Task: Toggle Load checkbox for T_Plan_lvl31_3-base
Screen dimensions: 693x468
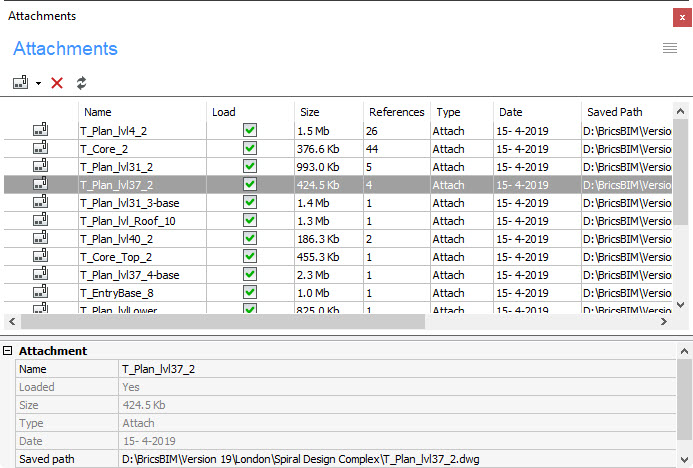Action: pos(250,202)
